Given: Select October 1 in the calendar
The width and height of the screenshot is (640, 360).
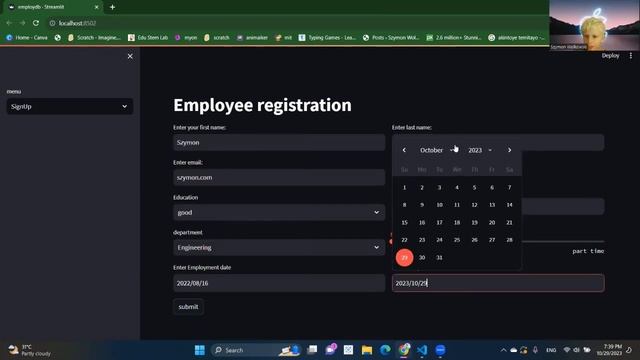Looking at the screenshot, I should [x=404, y=187].
